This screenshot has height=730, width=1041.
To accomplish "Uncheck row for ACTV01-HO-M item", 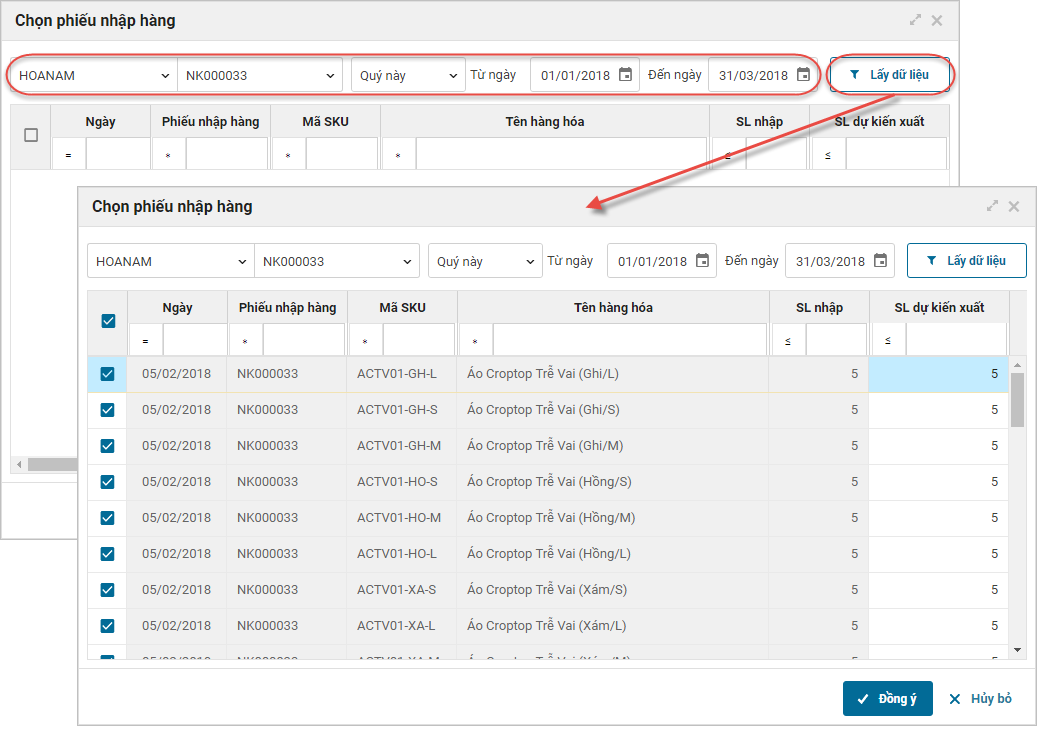I will pos(108,518).
